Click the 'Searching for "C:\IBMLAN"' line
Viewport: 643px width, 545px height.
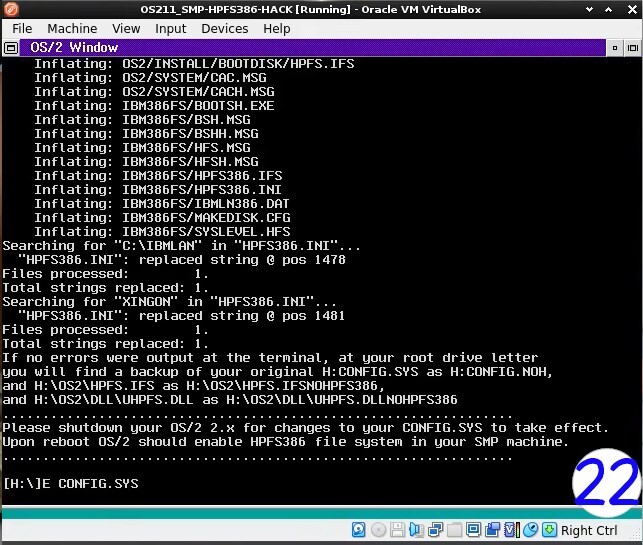(182, 246)
